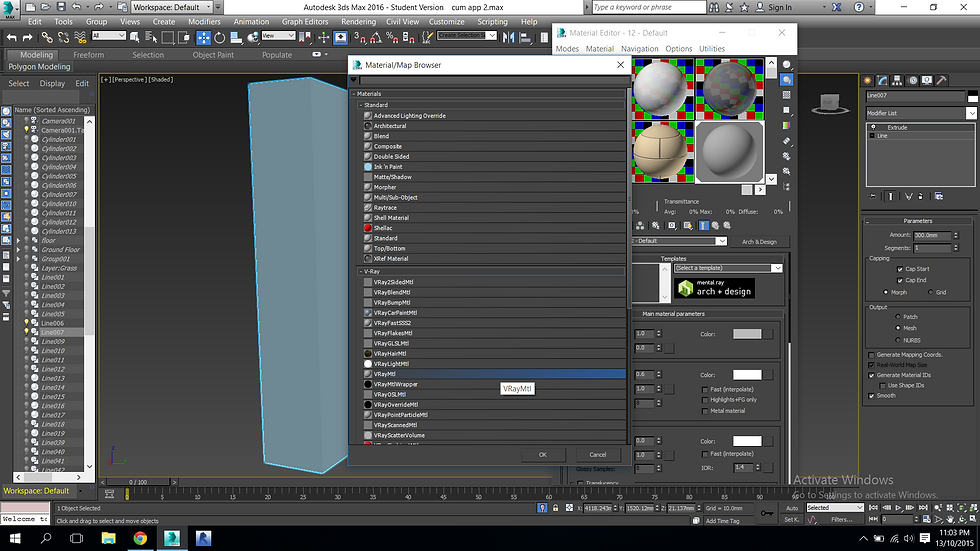The height and width of the screenshot is (551, 980).
Task: Click Arch & Design material type button
Action: click(759, 242)
